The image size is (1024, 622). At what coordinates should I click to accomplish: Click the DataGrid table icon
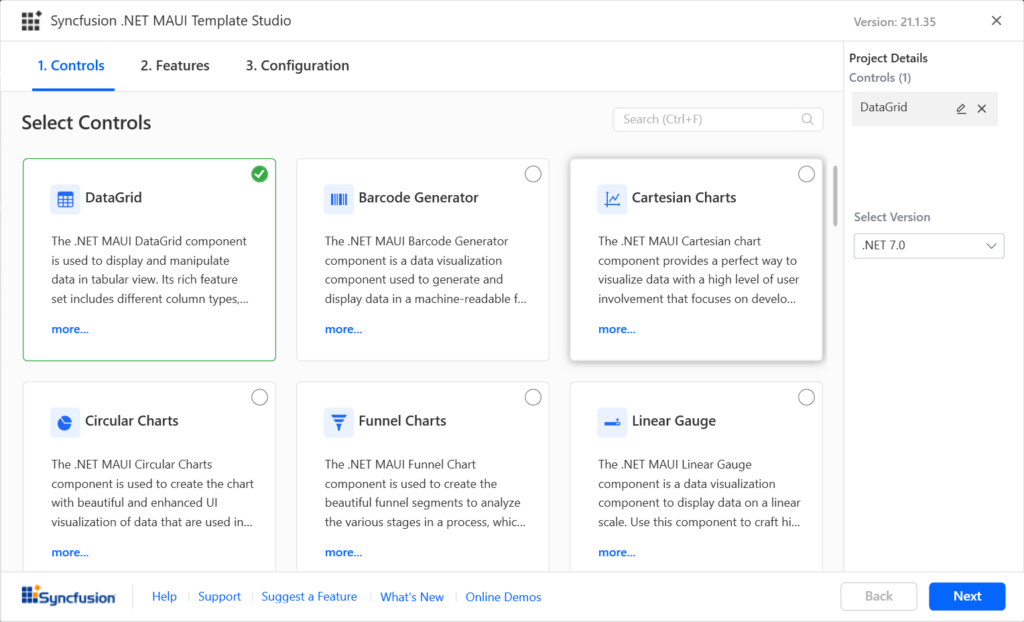(65, 199)
